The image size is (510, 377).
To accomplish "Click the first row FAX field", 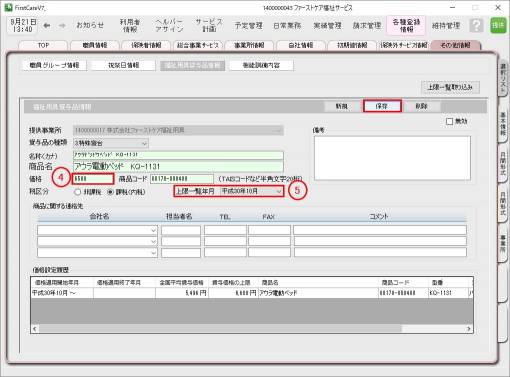I will click(269, 230).
